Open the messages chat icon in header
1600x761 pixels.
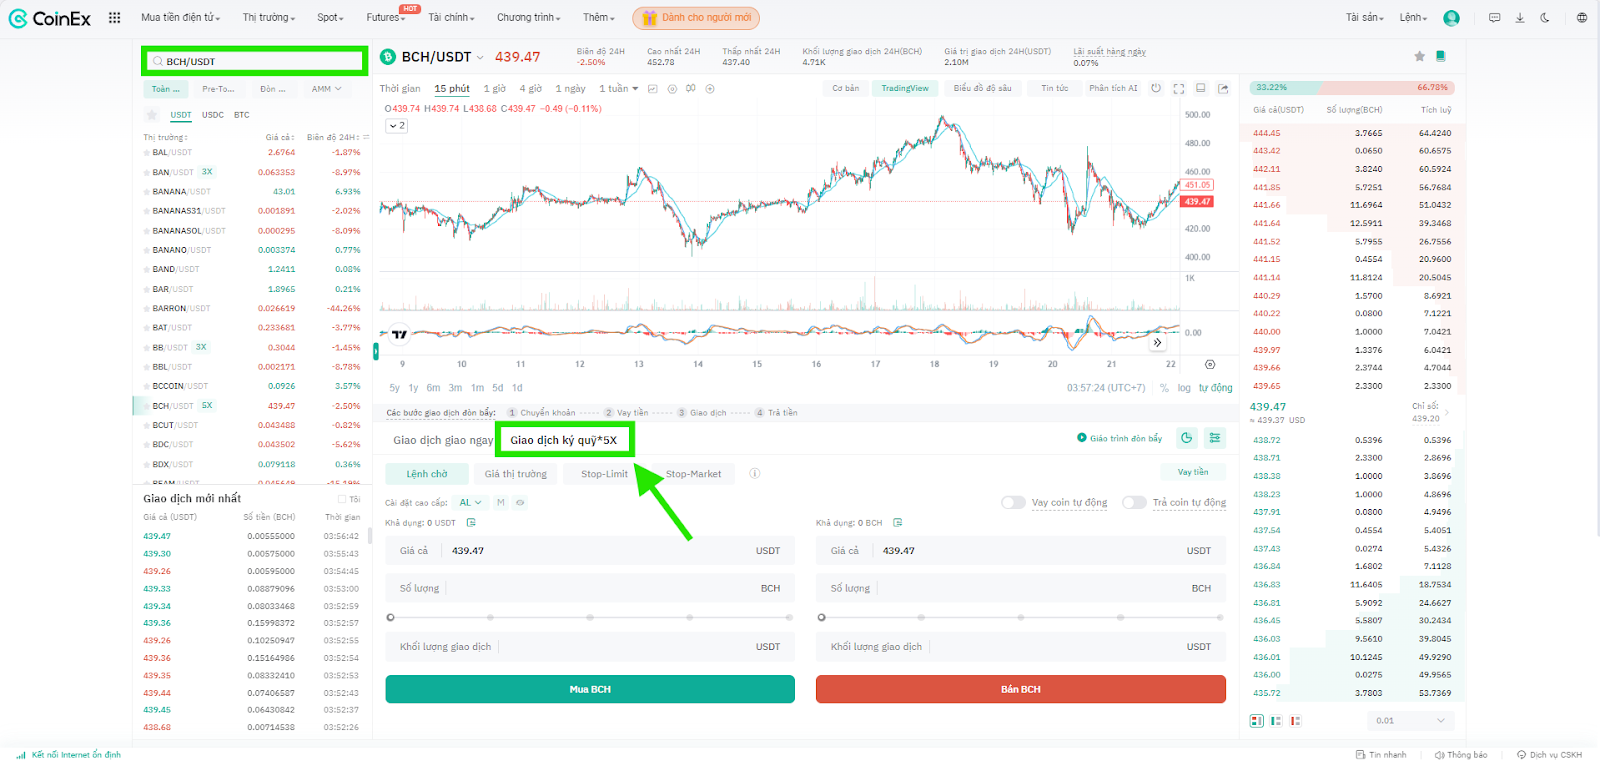coord(1494,18)
